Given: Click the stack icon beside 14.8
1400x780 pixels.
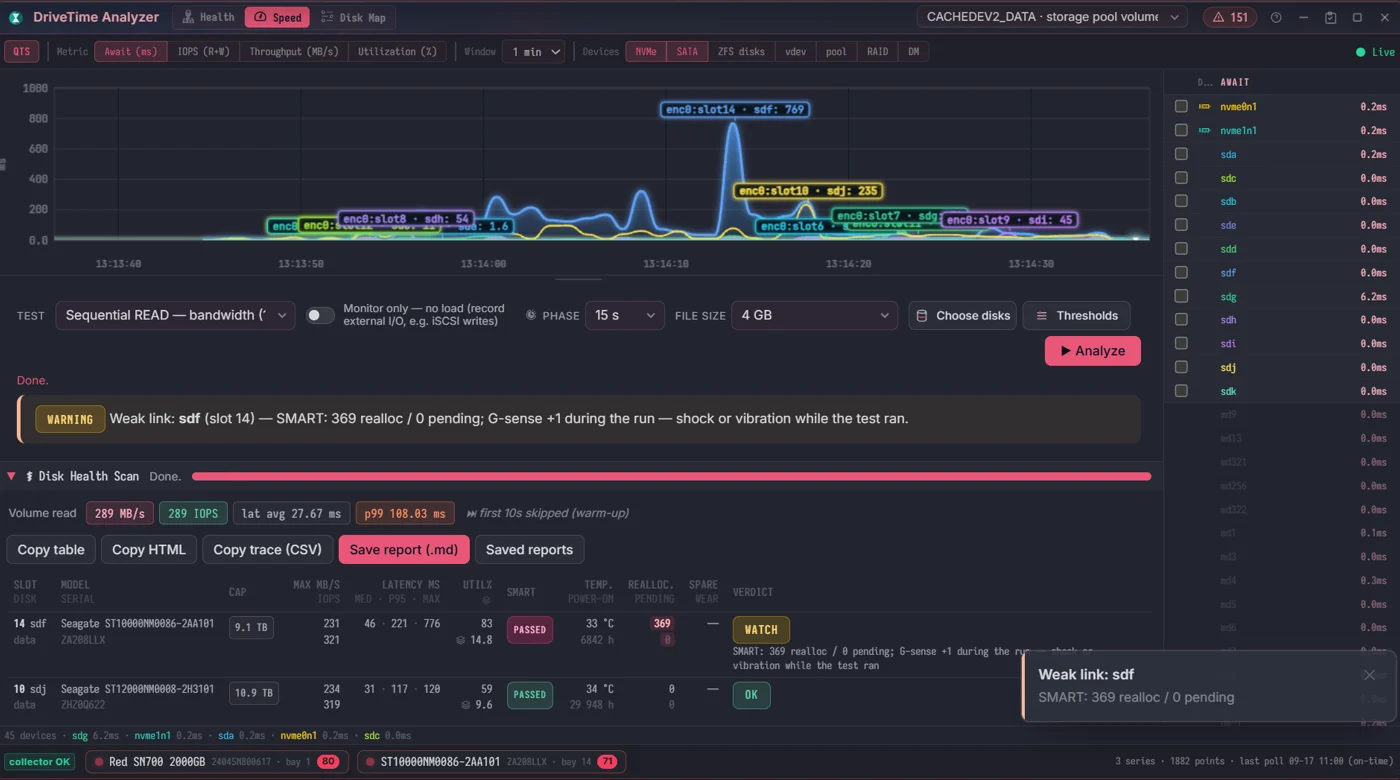Looking at the screenshot, I should [460, 640].
